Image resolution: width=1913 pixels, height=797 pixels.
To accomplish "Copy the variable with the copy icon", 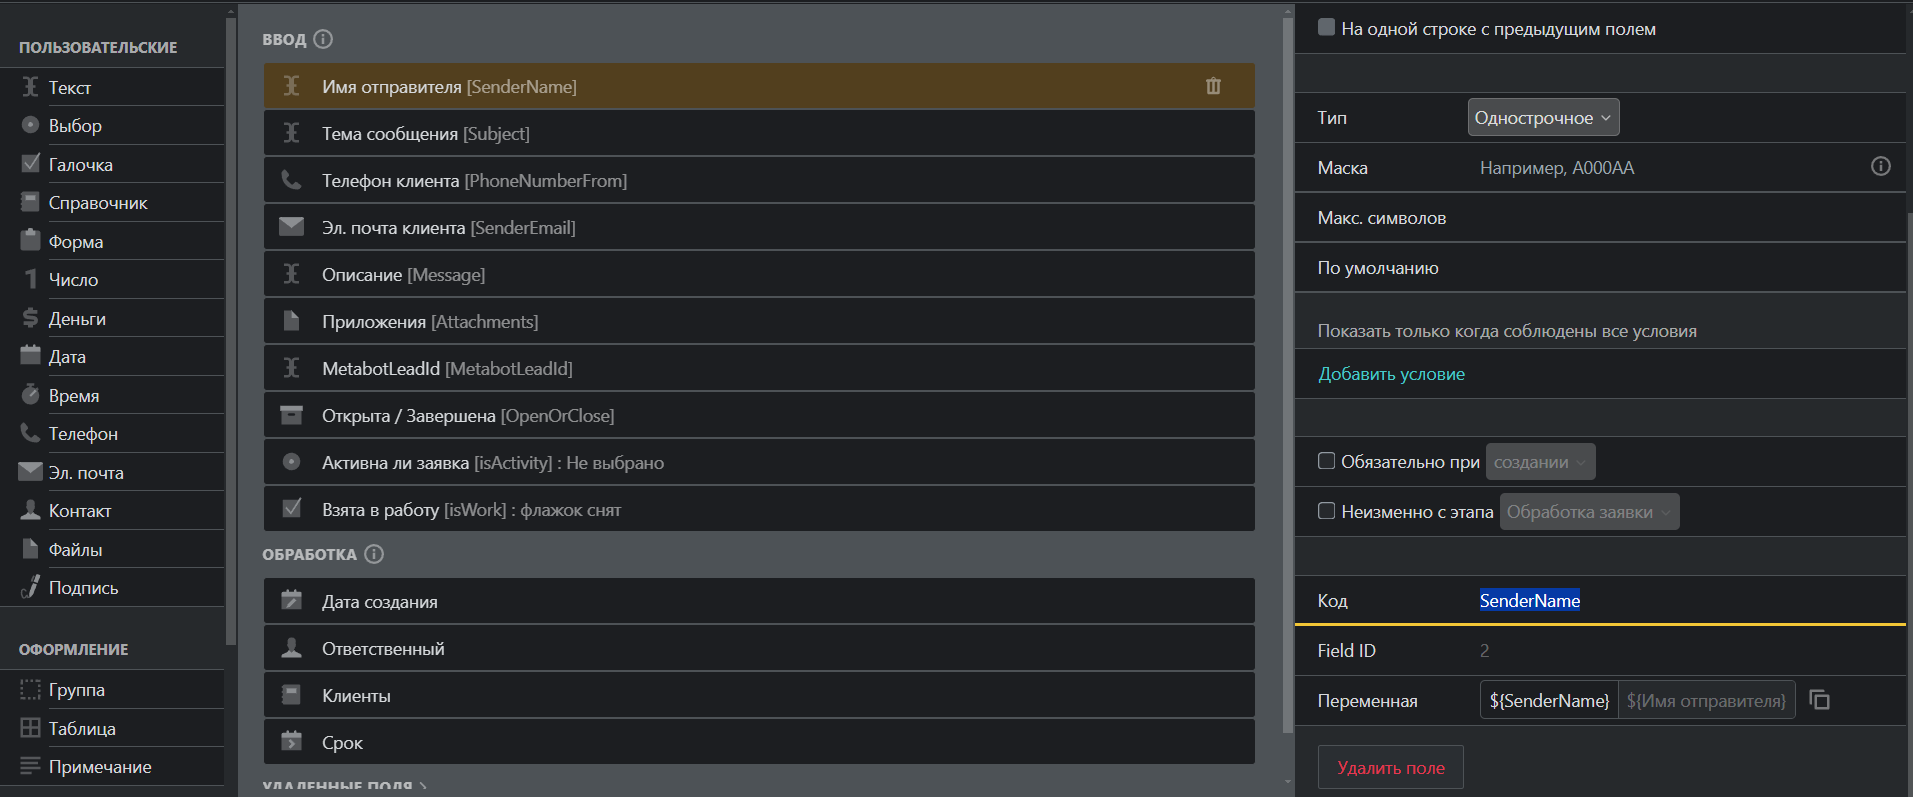I will tap(1820, 700).
